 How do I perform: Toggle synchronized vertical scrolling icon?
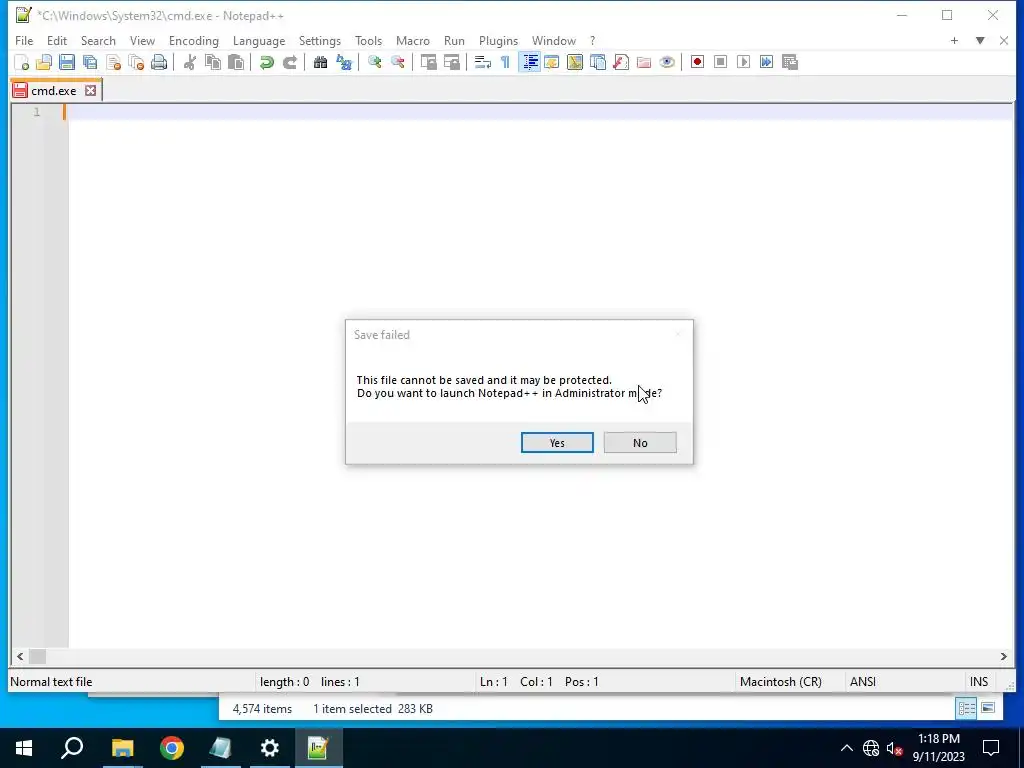pos(428,62)
